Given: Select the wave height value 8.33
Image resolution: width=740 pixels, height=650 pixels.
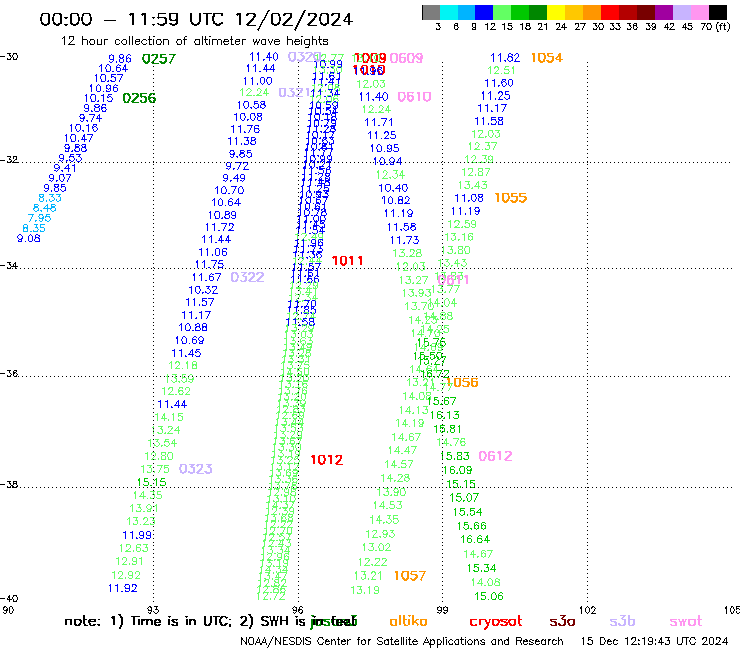Looking at the screenshot, I should tap(50, 198).
